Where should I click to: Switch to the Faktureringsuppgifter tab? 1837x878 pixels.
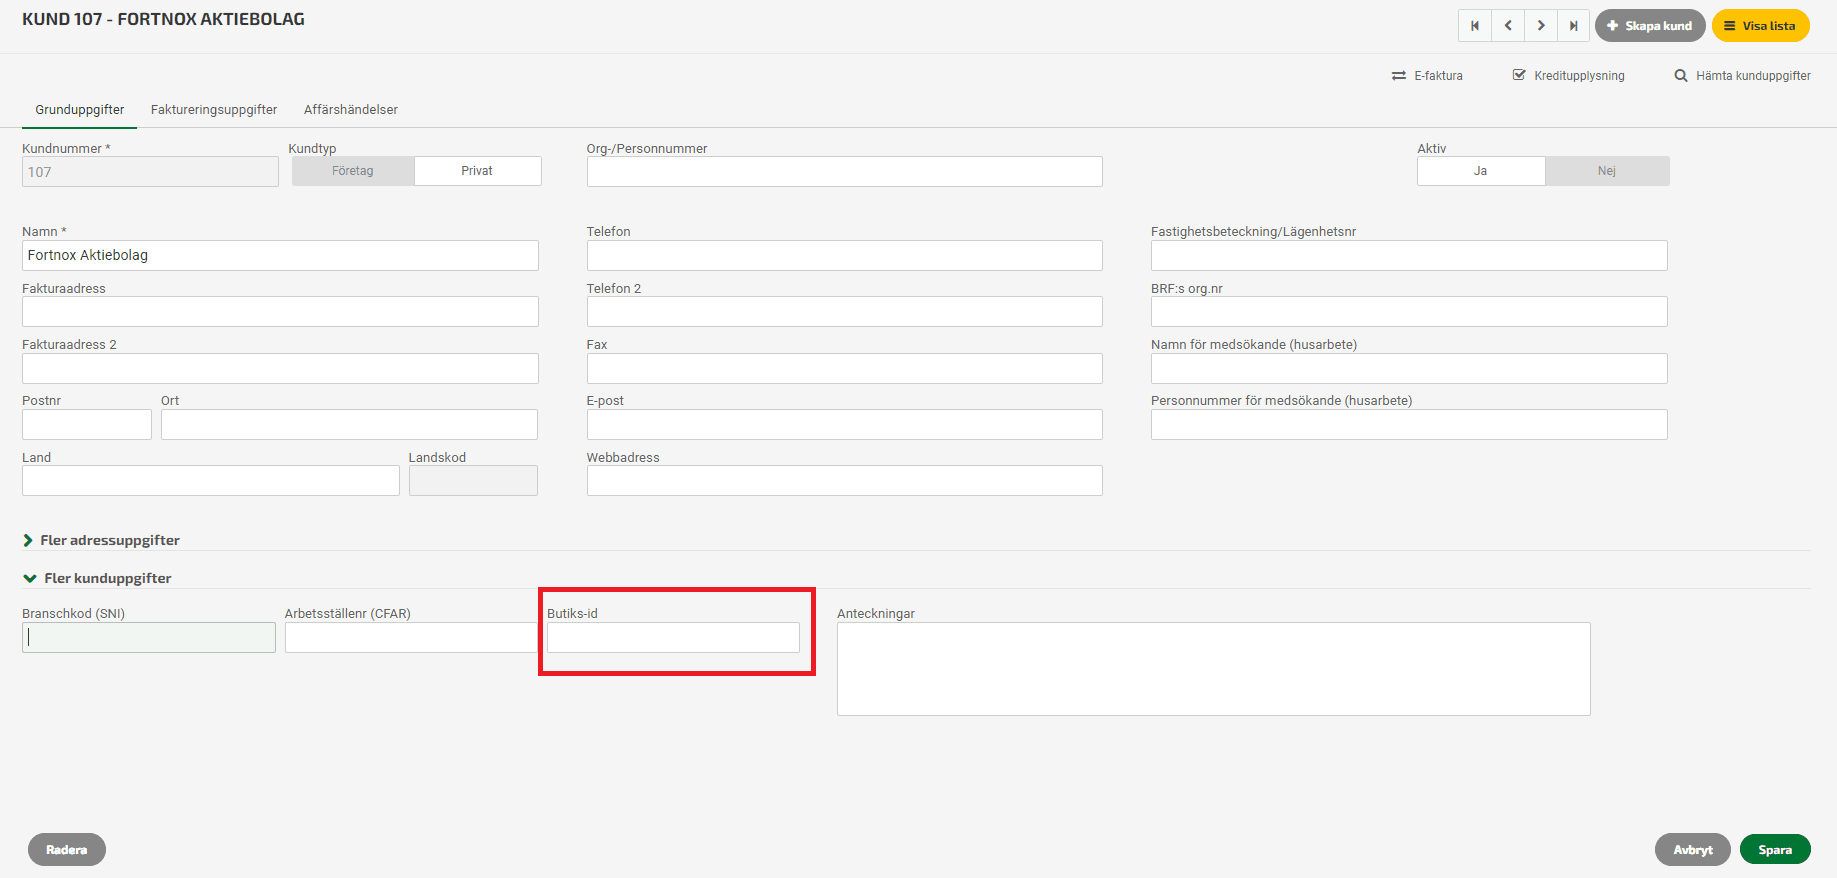[x=214, y=110]
